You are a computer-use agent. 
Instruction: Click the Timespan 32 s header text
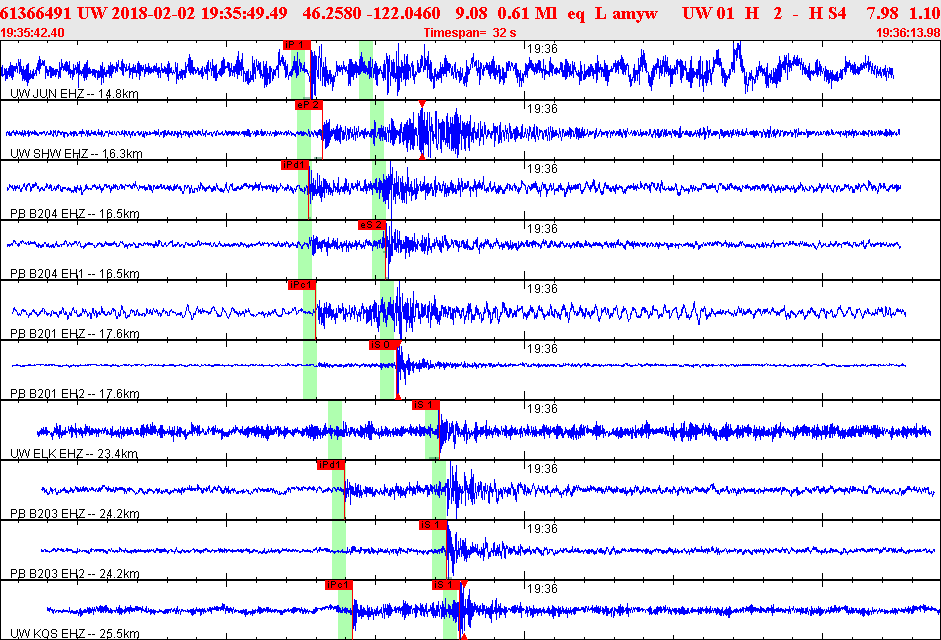[470, 33]
